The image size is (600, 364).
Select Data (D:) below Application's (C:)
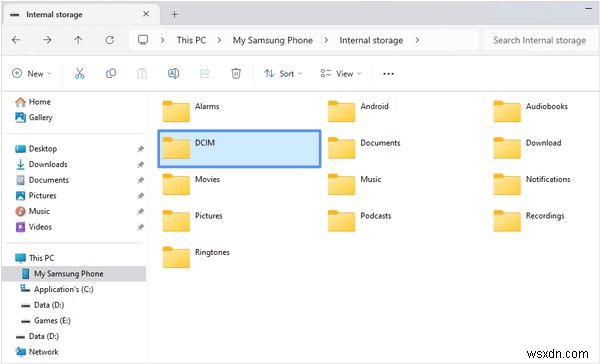point(42,305)
